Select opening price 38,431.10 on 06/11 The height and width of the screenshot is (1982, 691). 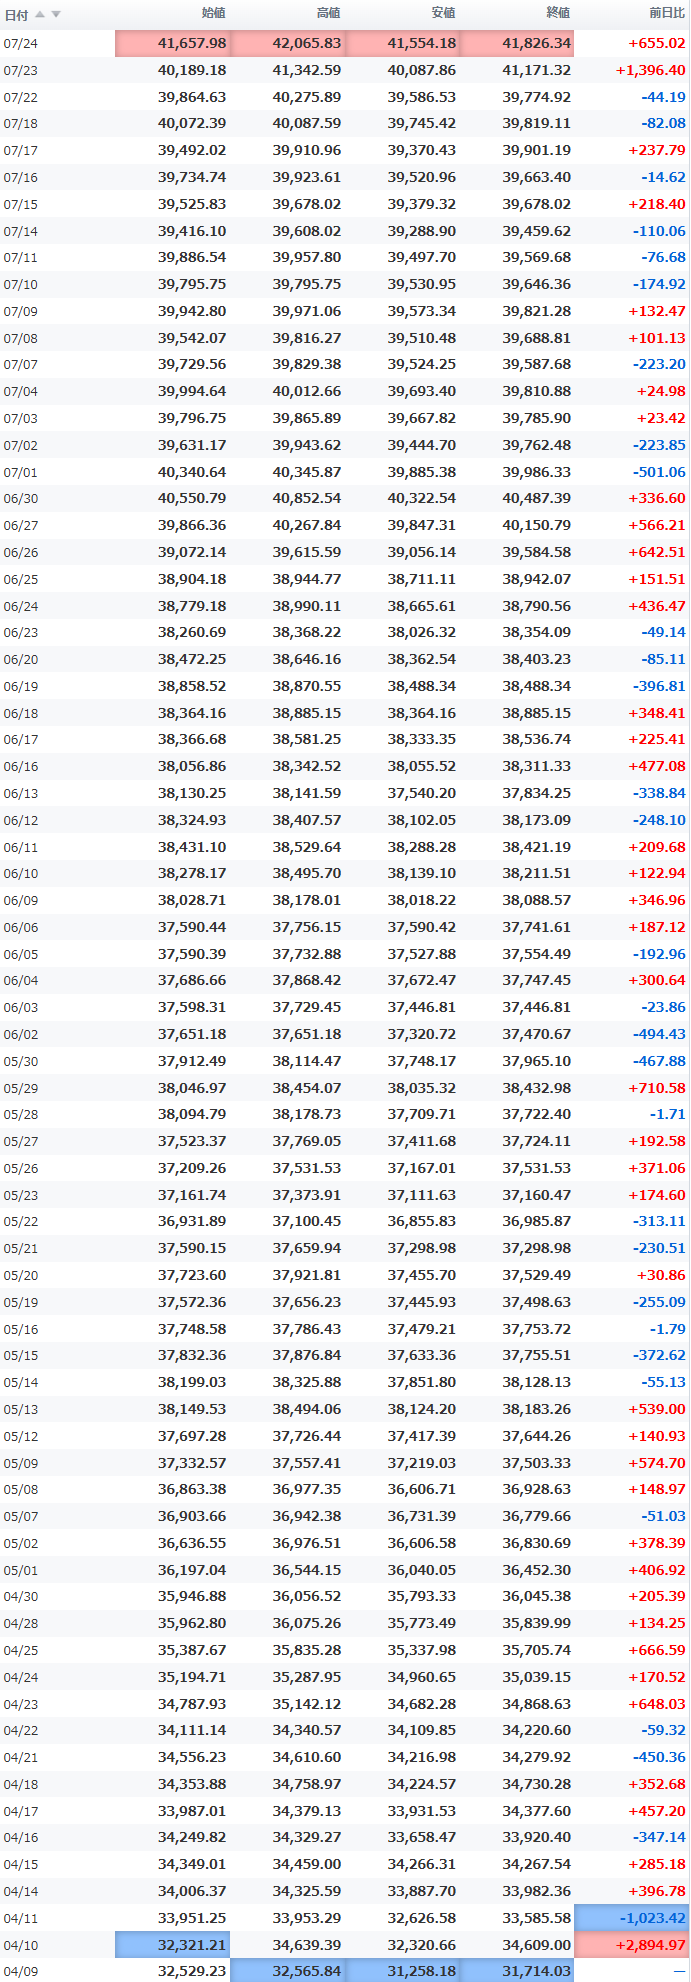point(192,847)
